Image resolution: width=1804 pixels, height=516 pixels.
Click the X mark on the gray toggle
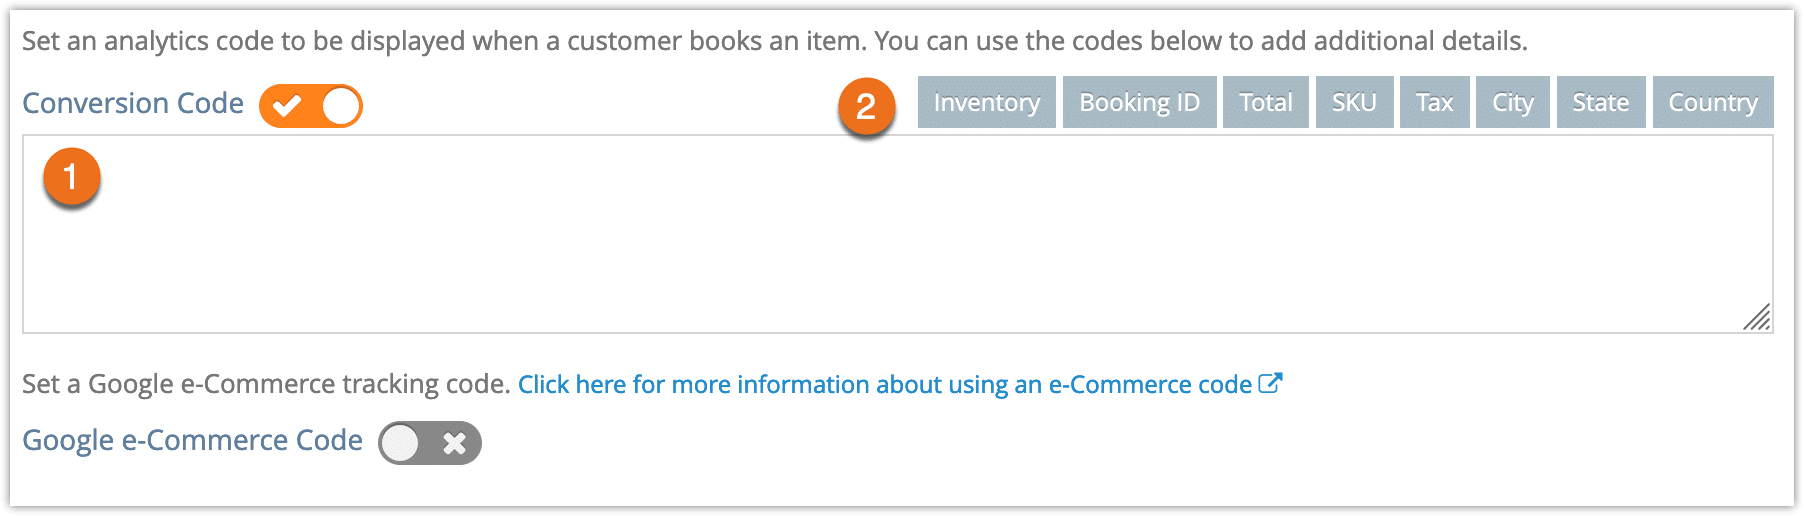(455, 443)
